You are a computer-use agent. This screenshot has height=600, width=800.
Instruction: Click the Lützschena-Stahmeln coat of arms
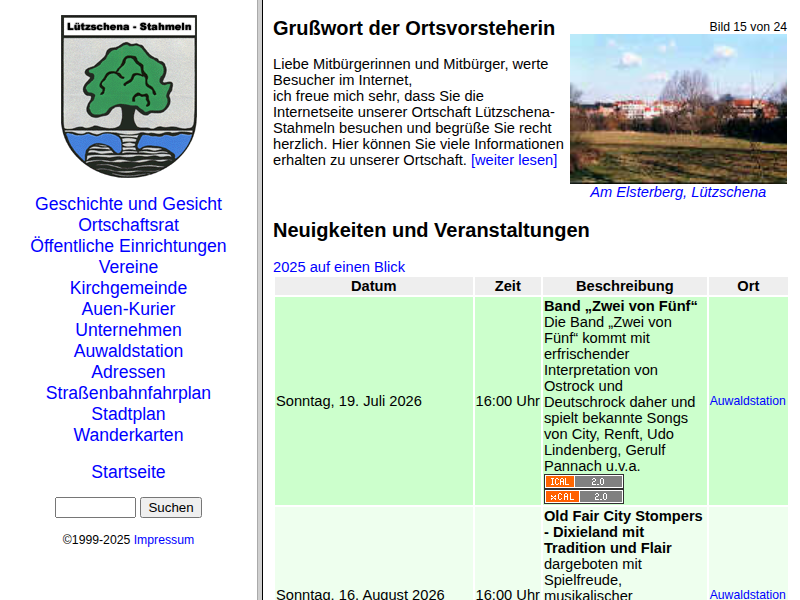click(129, 96)
